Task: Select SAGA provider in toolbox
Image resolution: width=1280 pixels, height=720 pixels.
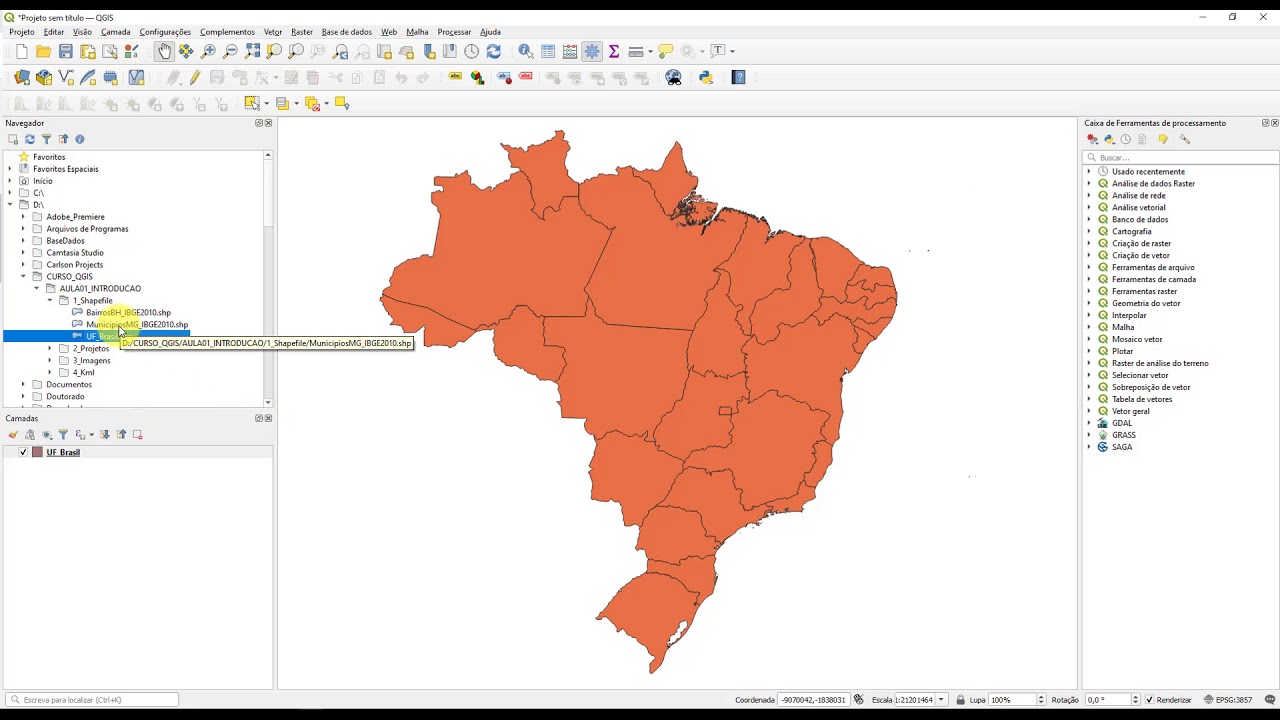Action: pos(1122,448)
